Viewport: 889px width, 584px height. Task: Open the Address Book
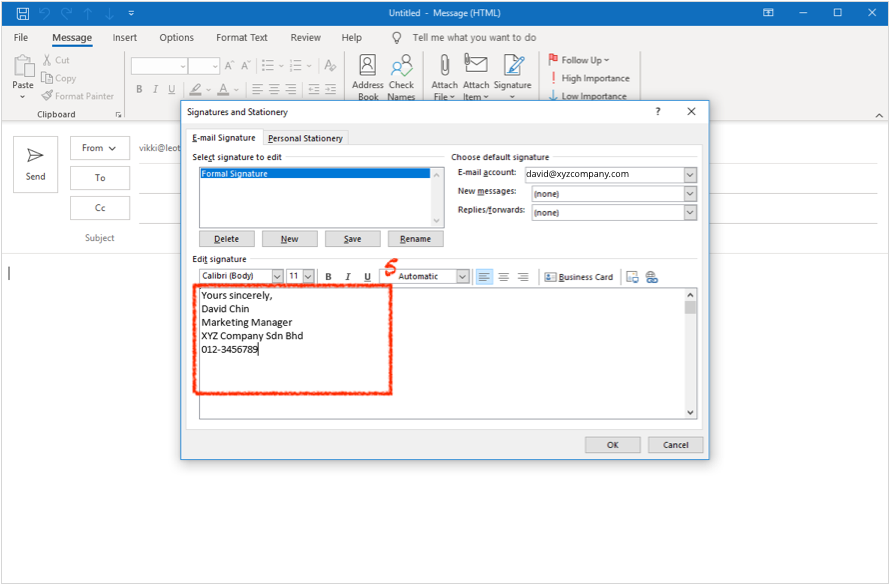368,77
